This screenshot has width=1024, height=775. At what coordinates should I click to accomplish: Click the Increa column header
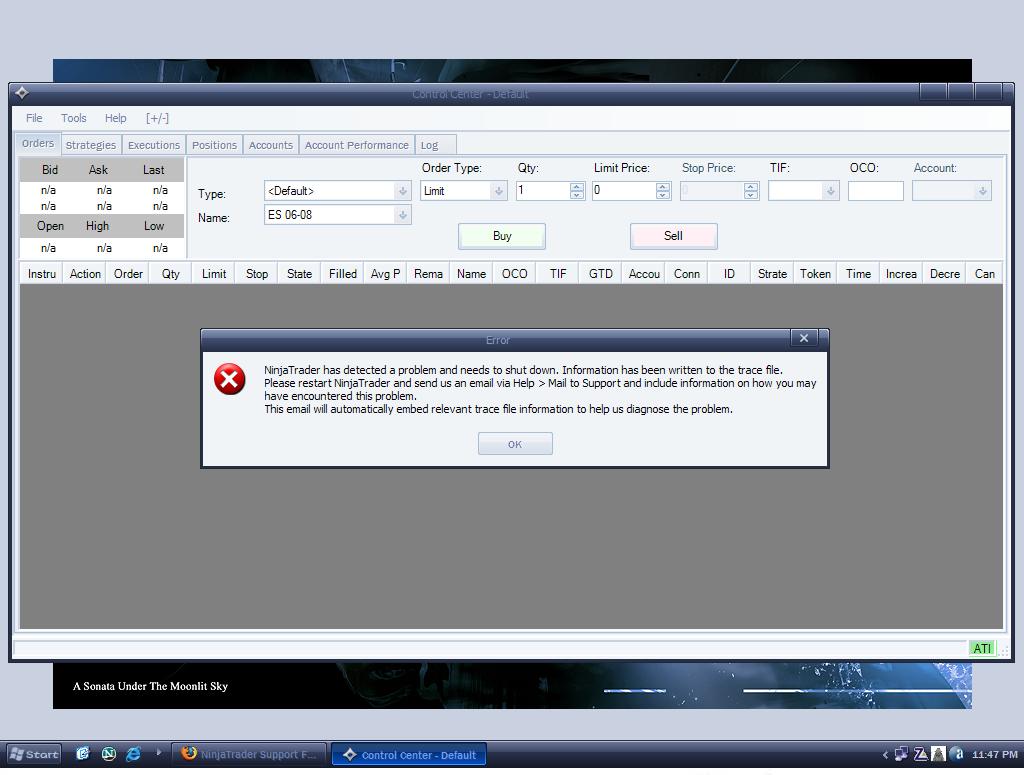(x=901, y=274)
